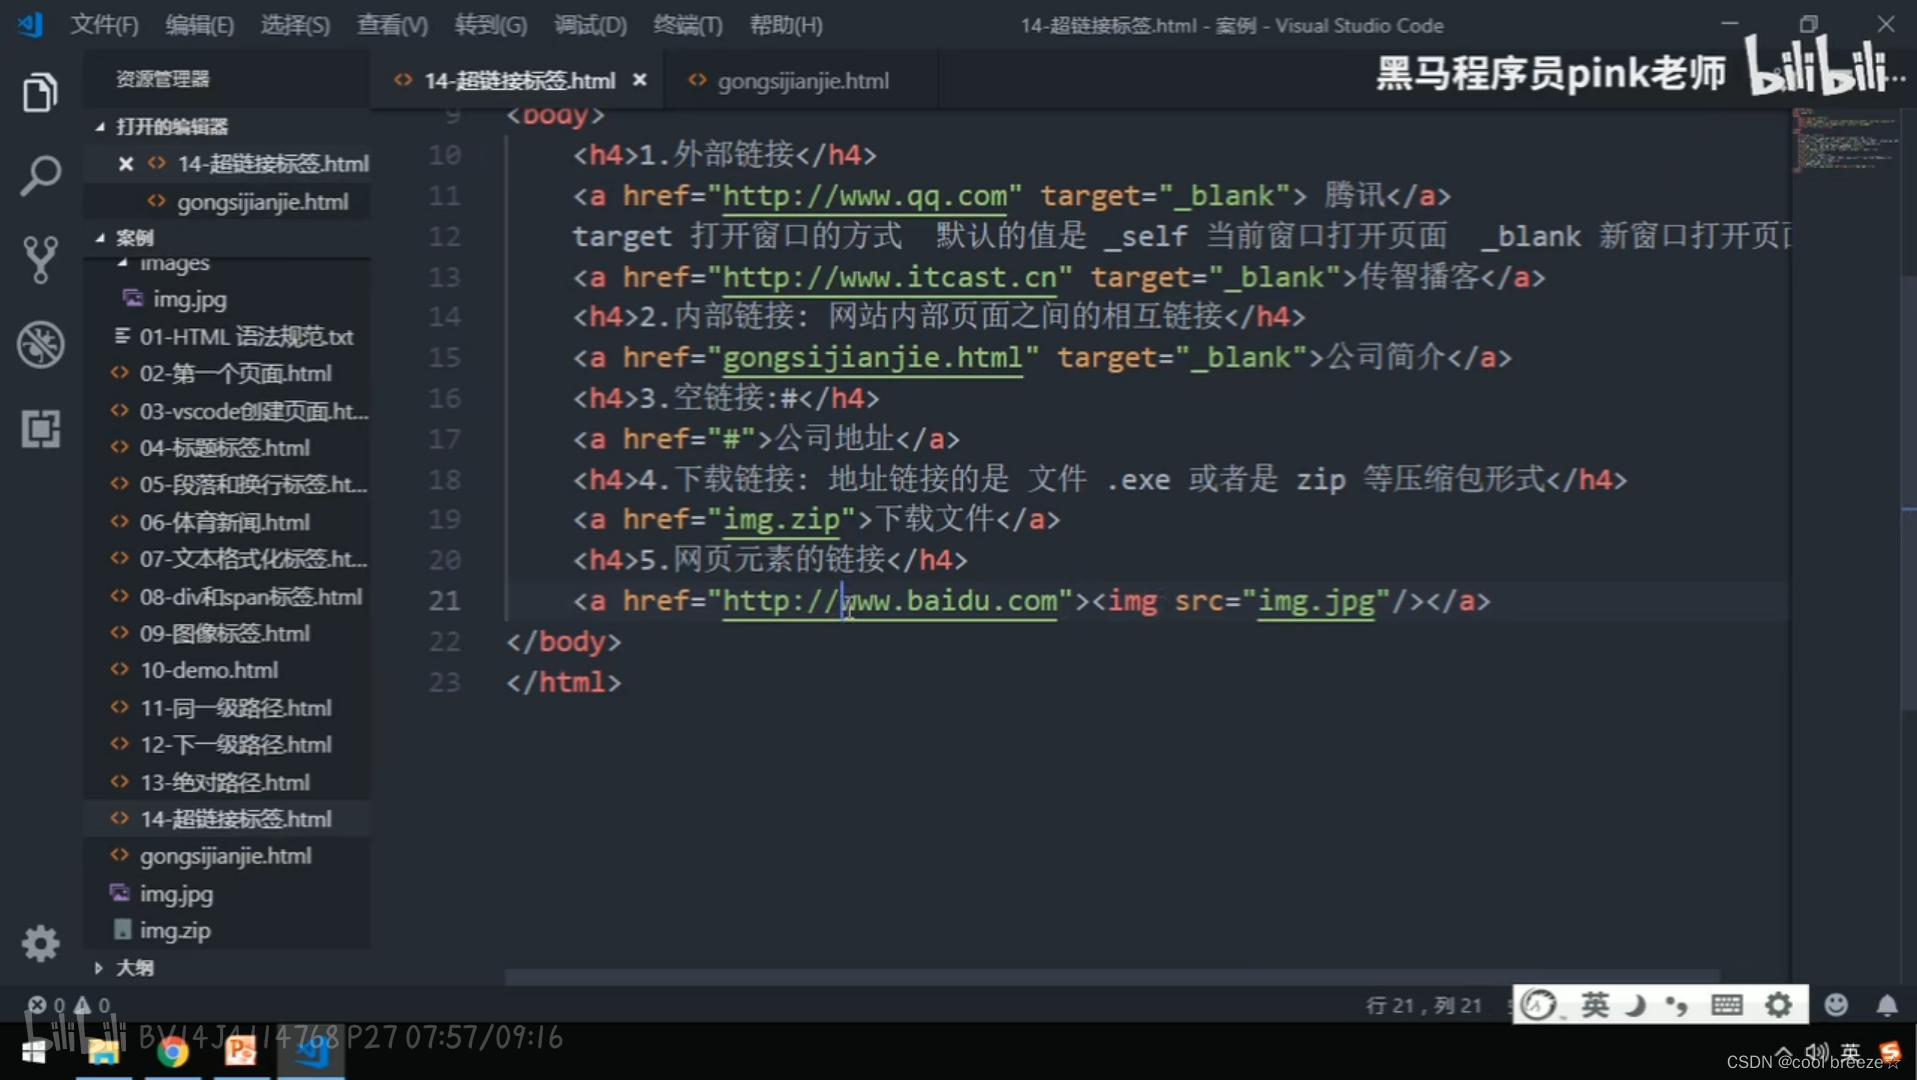The image size is (1917, 1080).
Task: Collapse the 案例 folder section
Action: (x=100, y=237)
